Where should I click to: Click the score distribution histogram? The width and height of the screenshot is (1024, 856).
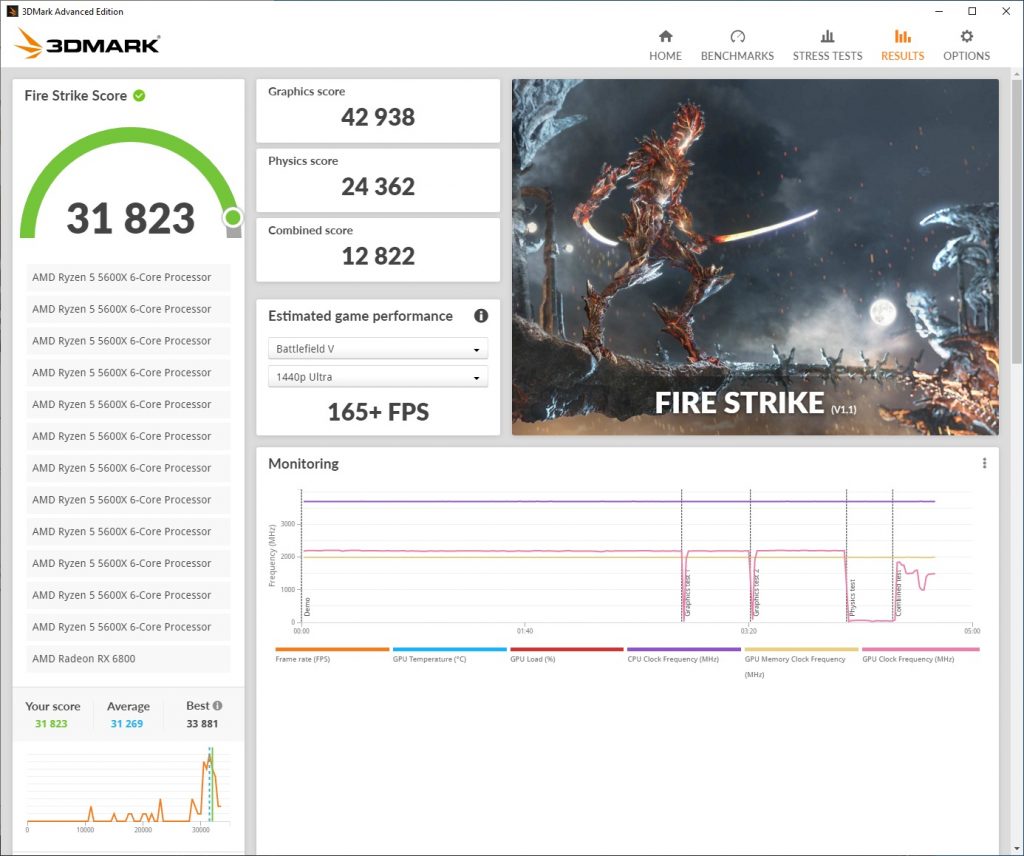(x=128, y=789)
